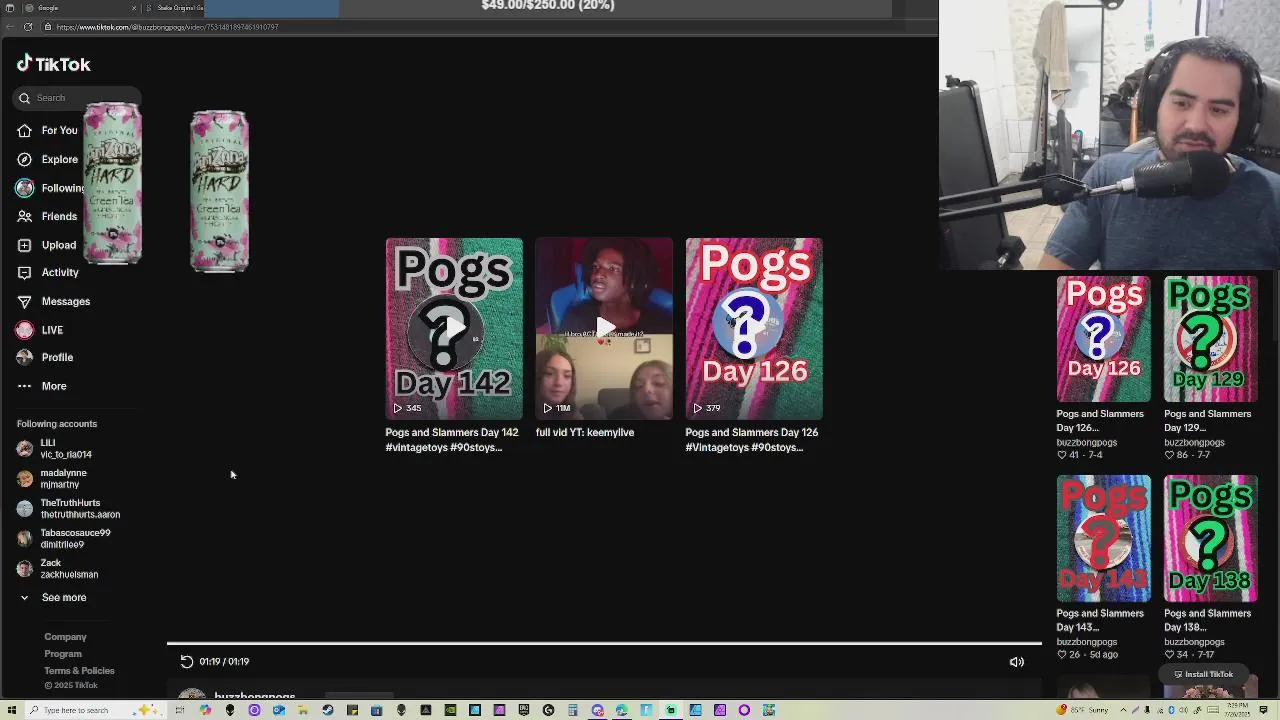Viewport: 1280px width, 720px height.
Task: Open Zack zackhuelsman account
Action: coord(58,569)
